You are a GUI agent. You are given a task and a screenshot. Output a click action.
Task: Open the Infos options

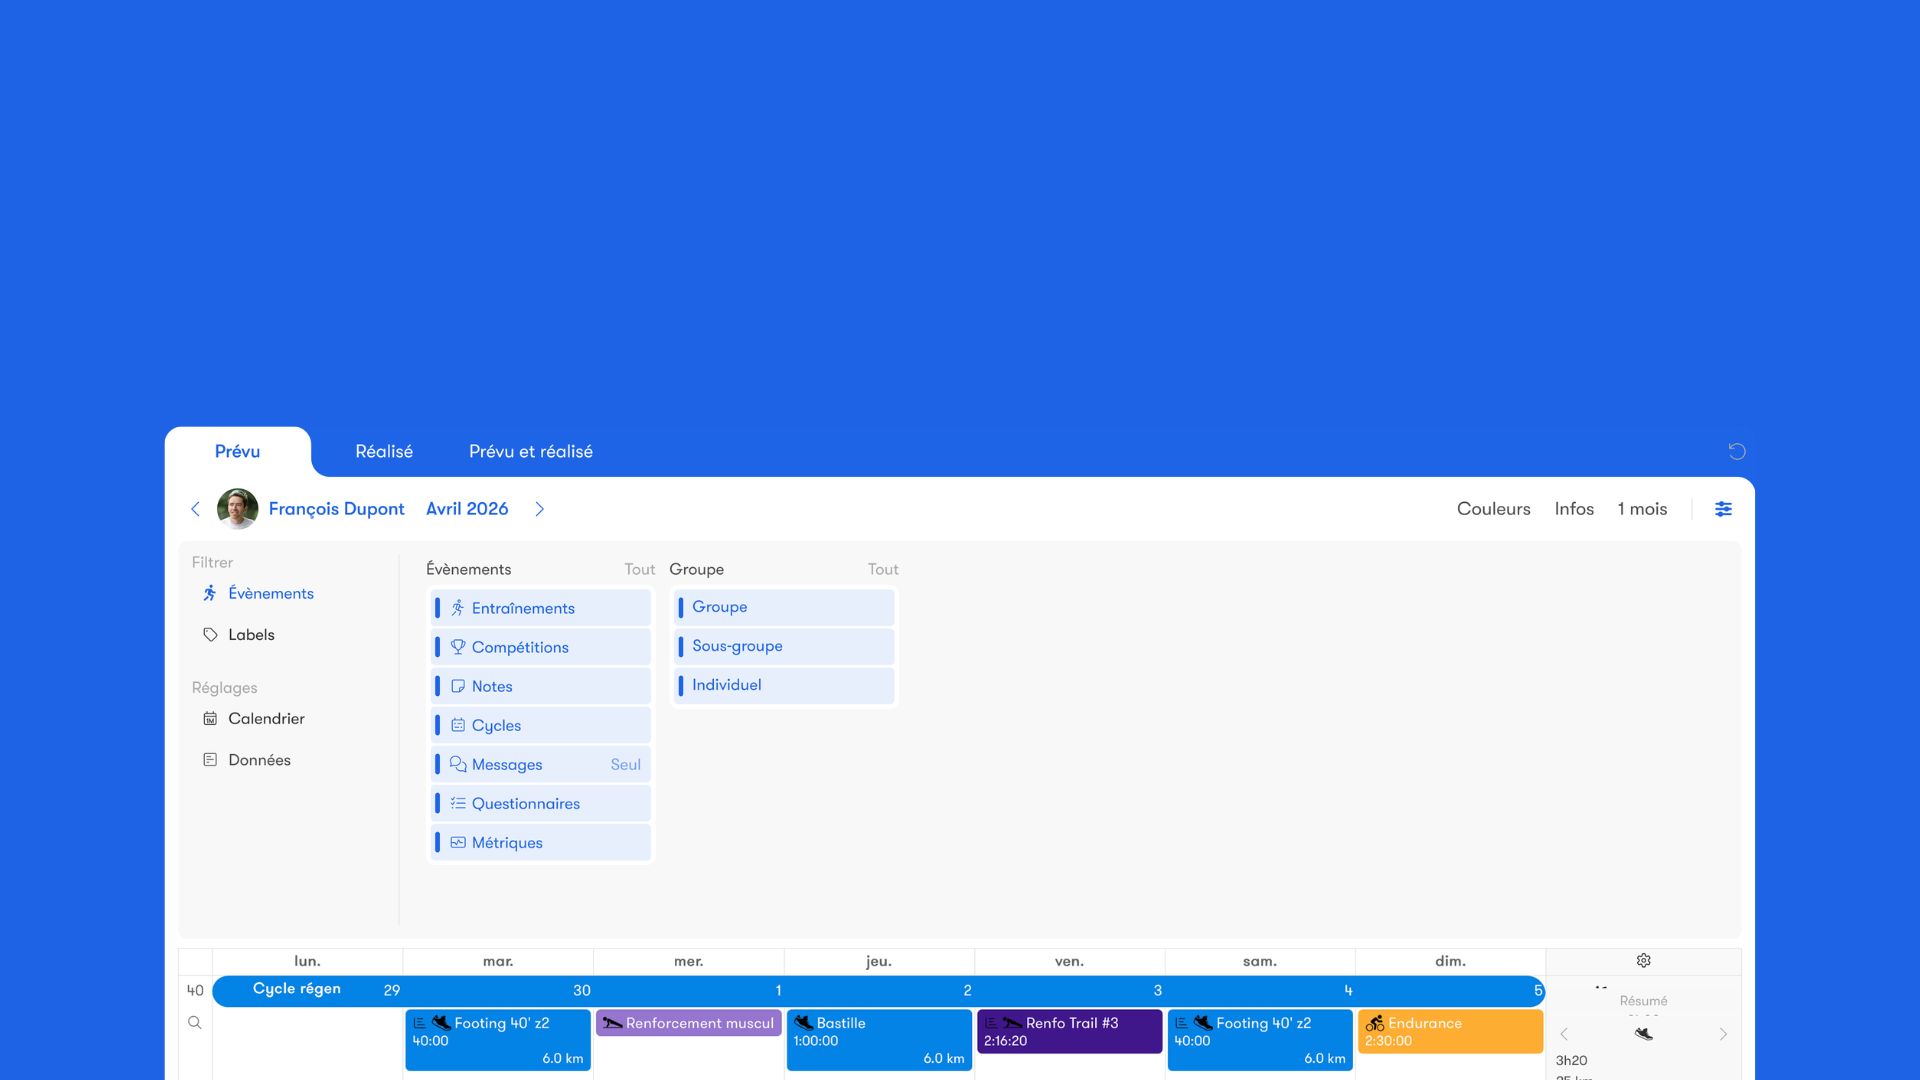(x=1574, y=509)
